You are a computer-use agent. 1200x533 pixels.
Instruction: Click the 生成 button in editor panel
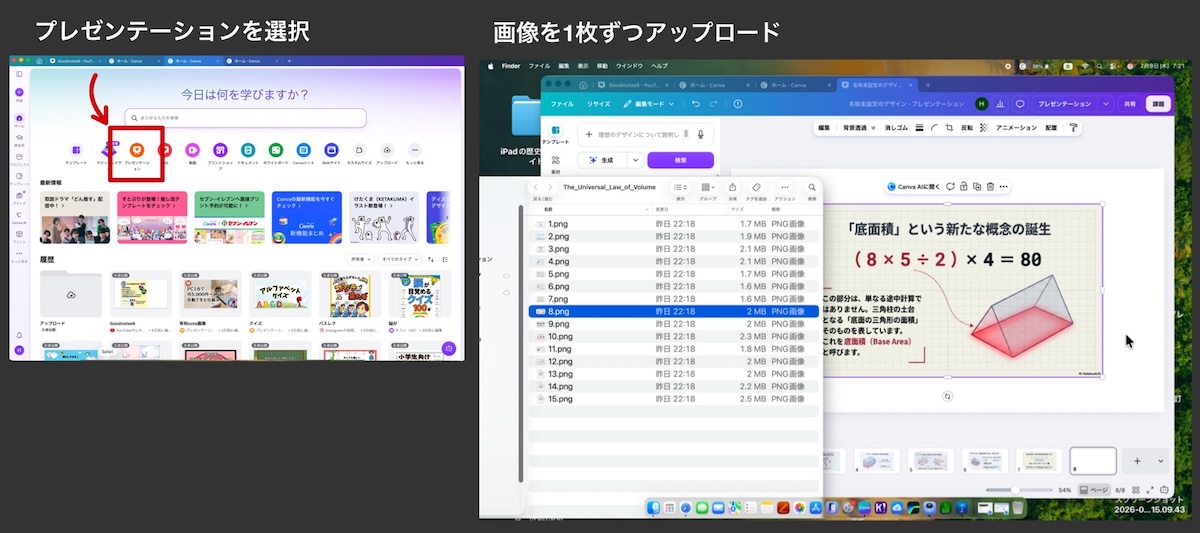pyautogui.click(x=603, y=160)
